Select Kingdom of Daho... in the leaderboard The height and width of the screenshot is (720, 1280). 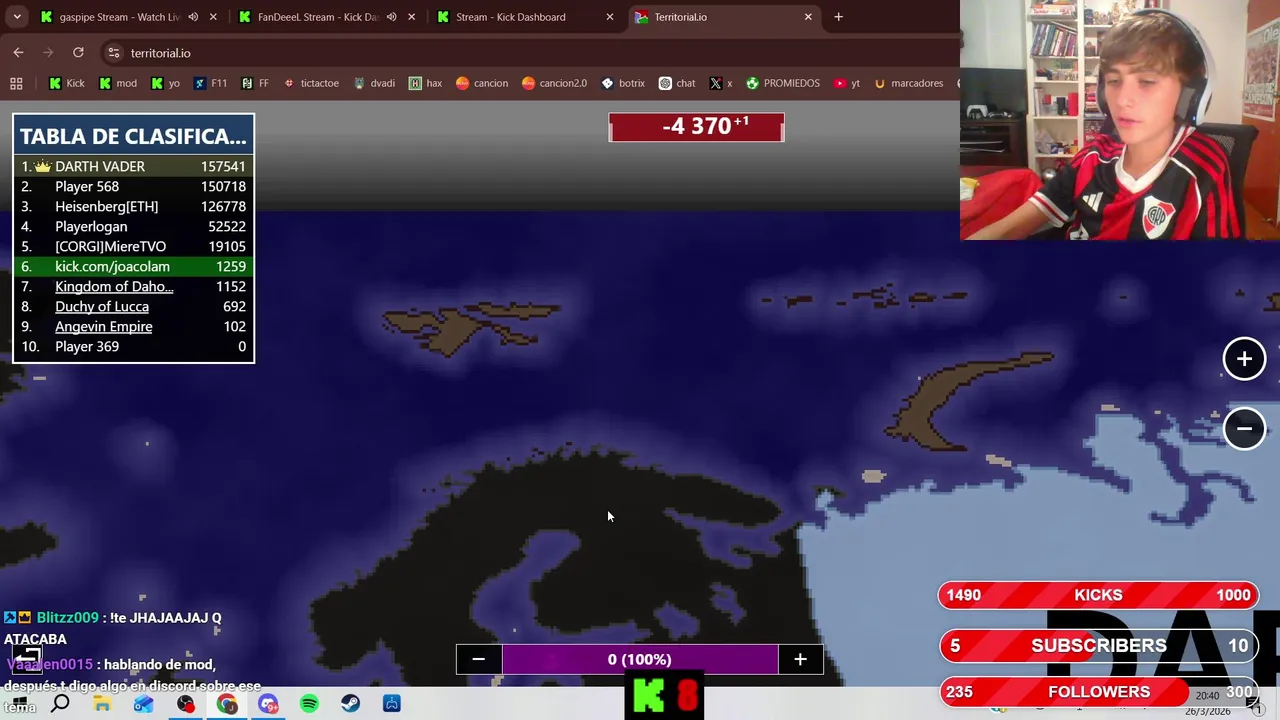coord(133,286)
